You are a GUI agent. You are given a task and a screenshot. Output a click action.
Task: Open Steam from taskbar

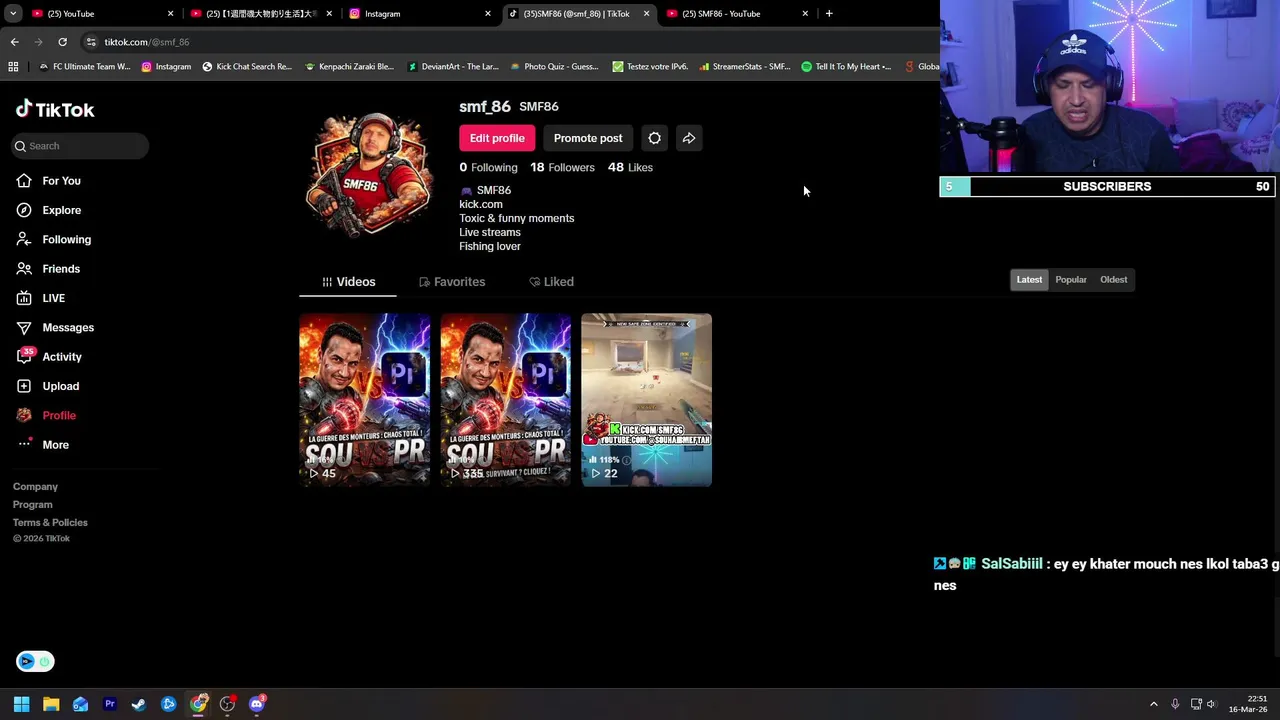tap(139, 704)
